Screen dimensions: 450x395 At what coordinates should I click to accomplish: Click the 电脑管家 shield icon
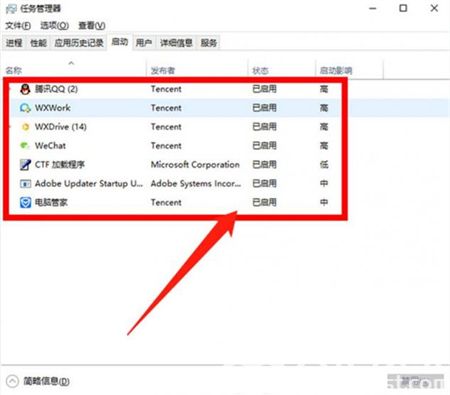pyautogui.click(x=25, y=202)
